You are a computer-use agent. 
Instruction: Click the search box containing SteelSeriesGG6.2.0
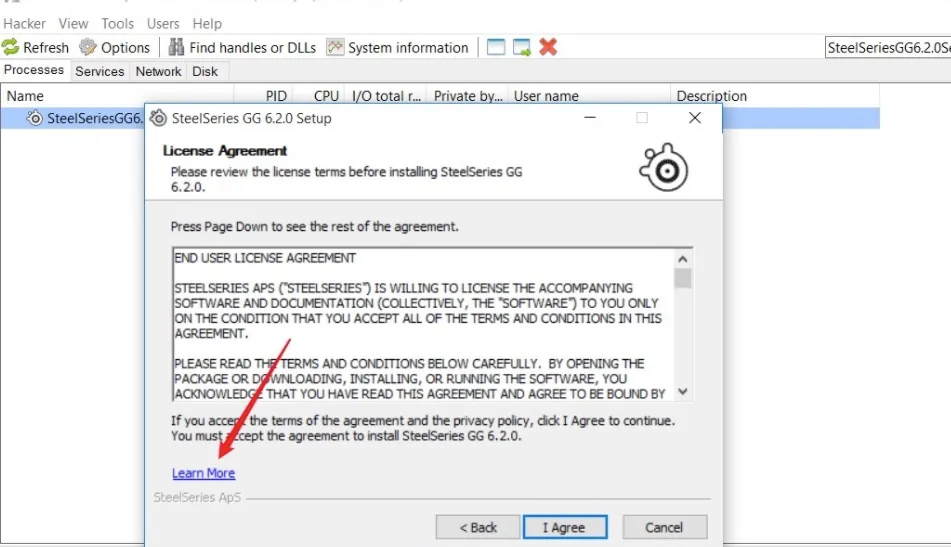(888, 47)
